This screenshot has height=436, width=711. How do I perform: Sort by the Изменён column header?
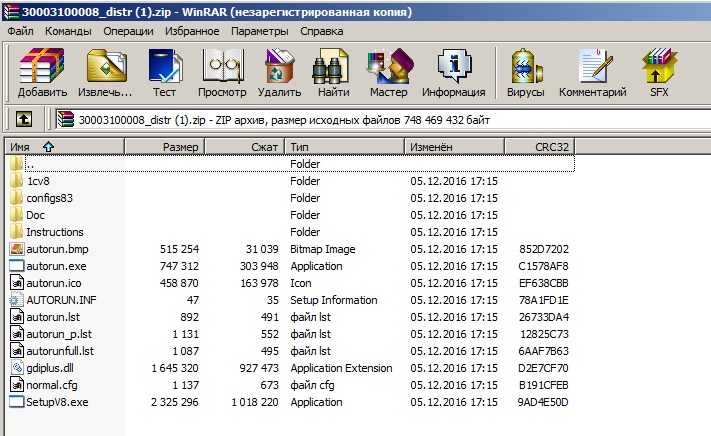pos(455,147)
